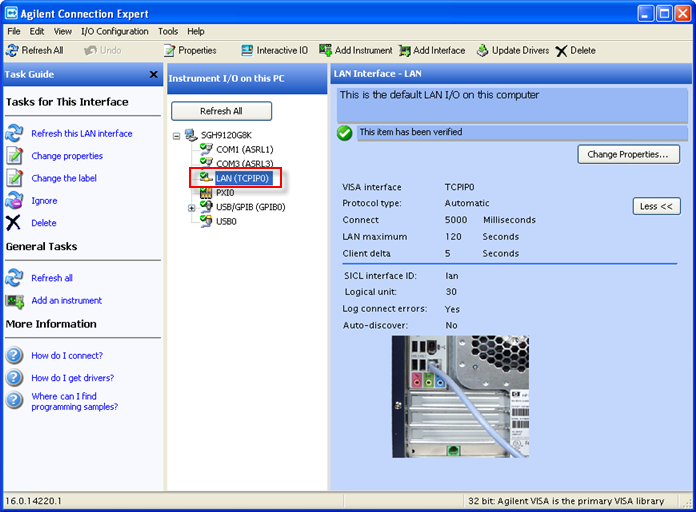Viewport: 696px width, 512px height.
Task: Open the Tools menu
Action: [168, 31]
